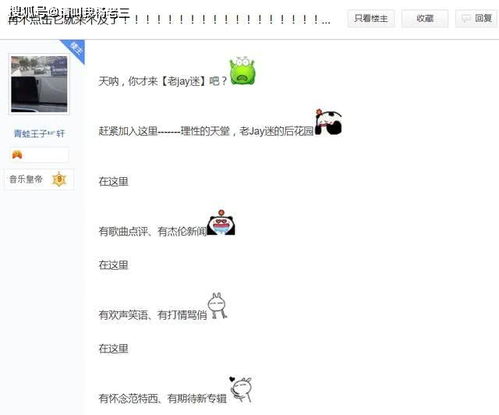The image size is (499, 415).
Task: Click the 只看楼主 button
Action: tap(371, 18)
